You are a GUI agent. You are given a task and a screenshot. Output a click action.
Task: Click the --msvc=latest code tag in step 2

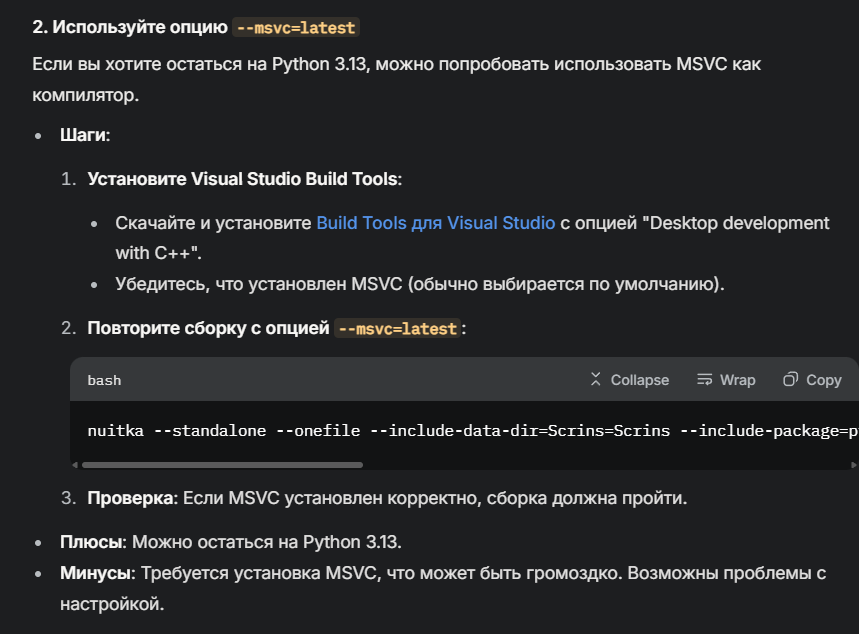tap(398, 328)
